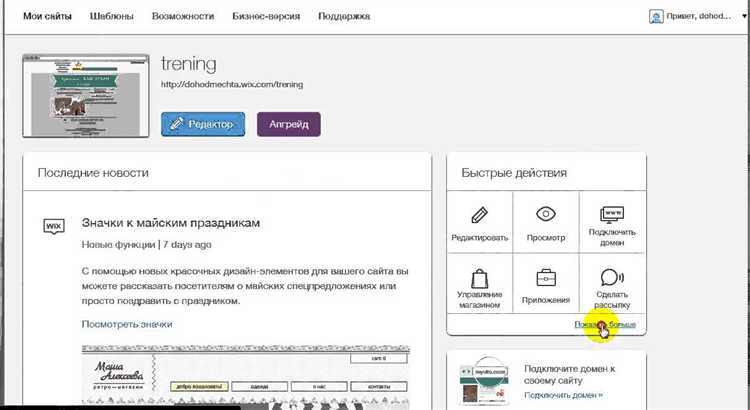The image size is (750, 410).
Task: Follow the Посмотреть значки link
Action: [x=127, y=324]
